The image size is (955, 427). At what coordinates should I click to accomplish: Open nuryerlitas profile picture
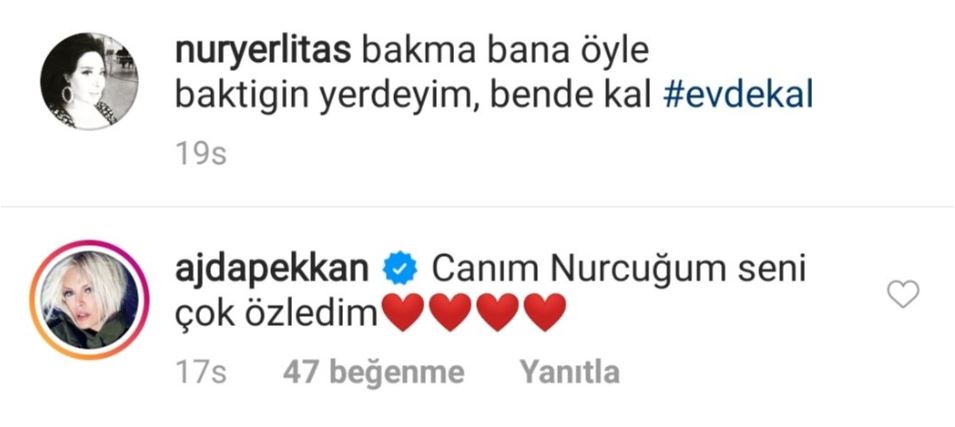(90, 81)
